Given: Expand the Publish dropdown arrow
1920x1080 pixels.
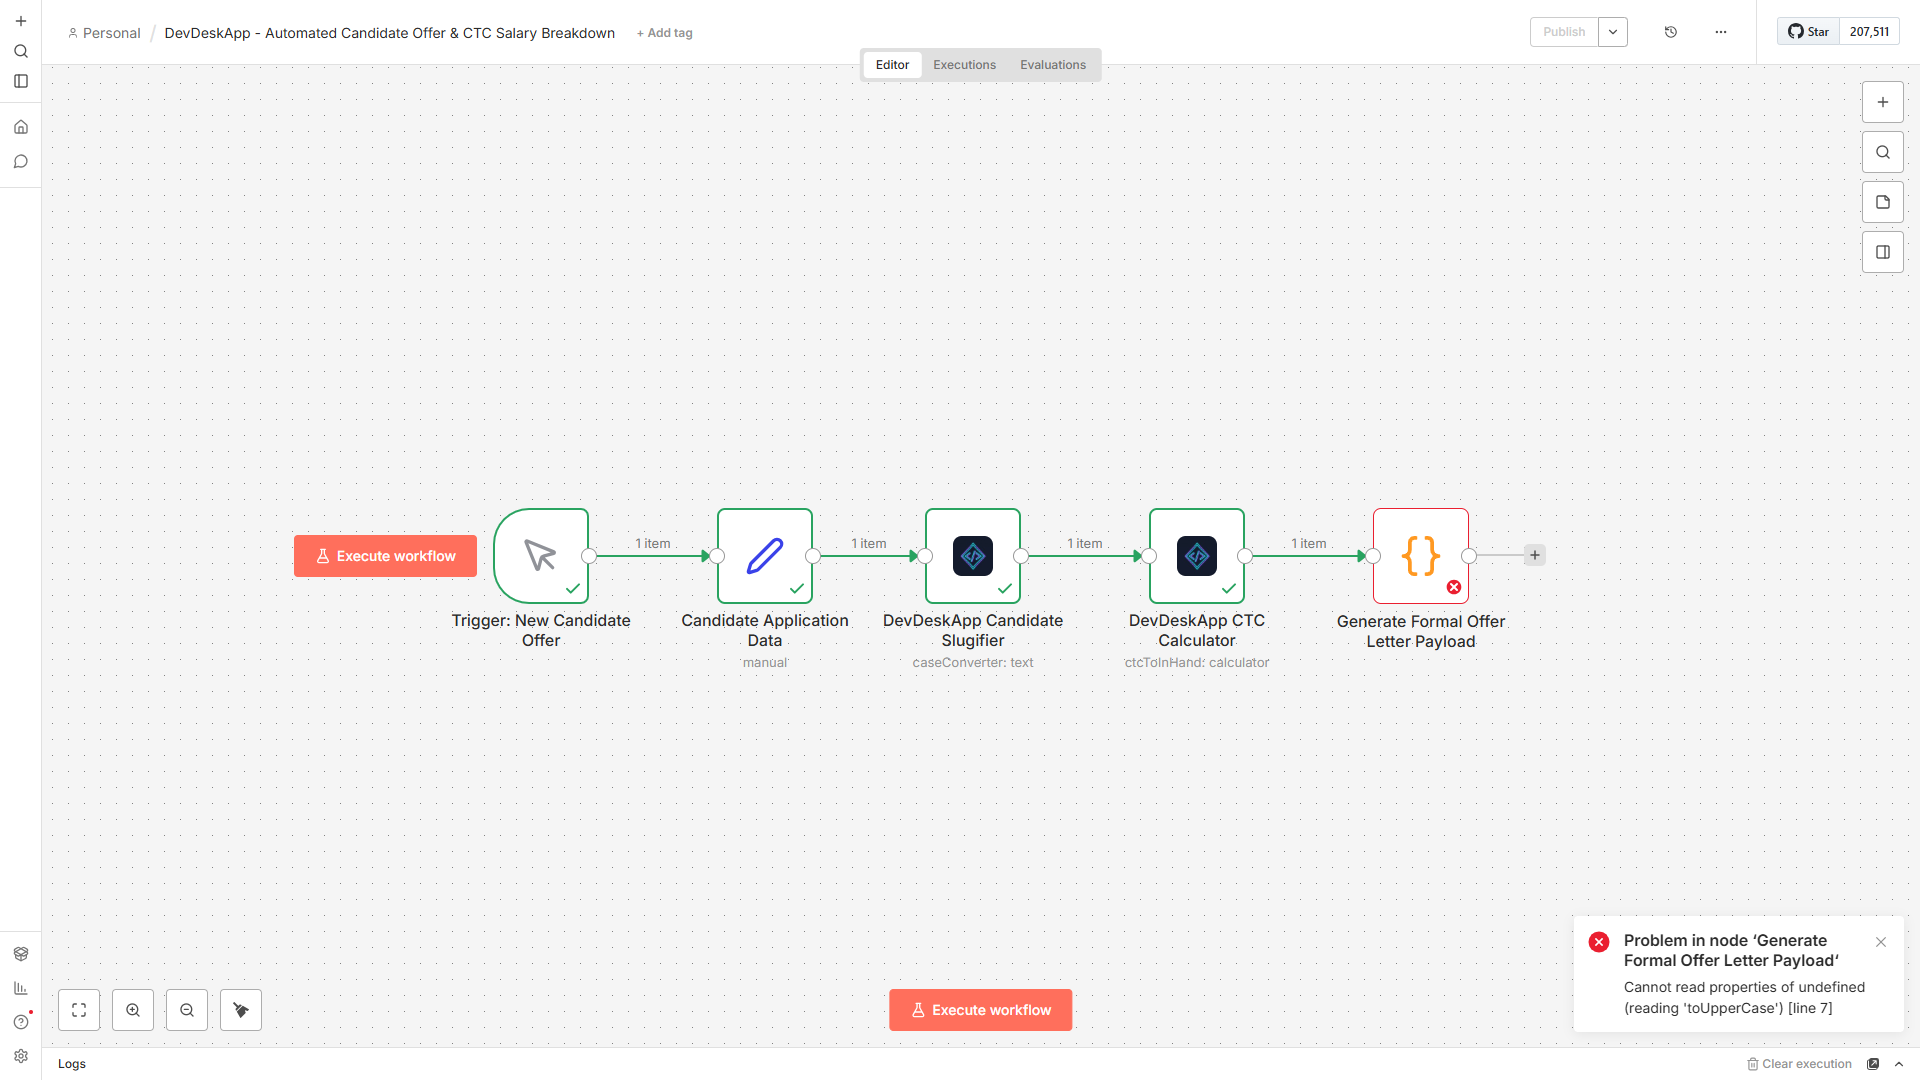Looking at the screenshot, I should (1613, 32).
